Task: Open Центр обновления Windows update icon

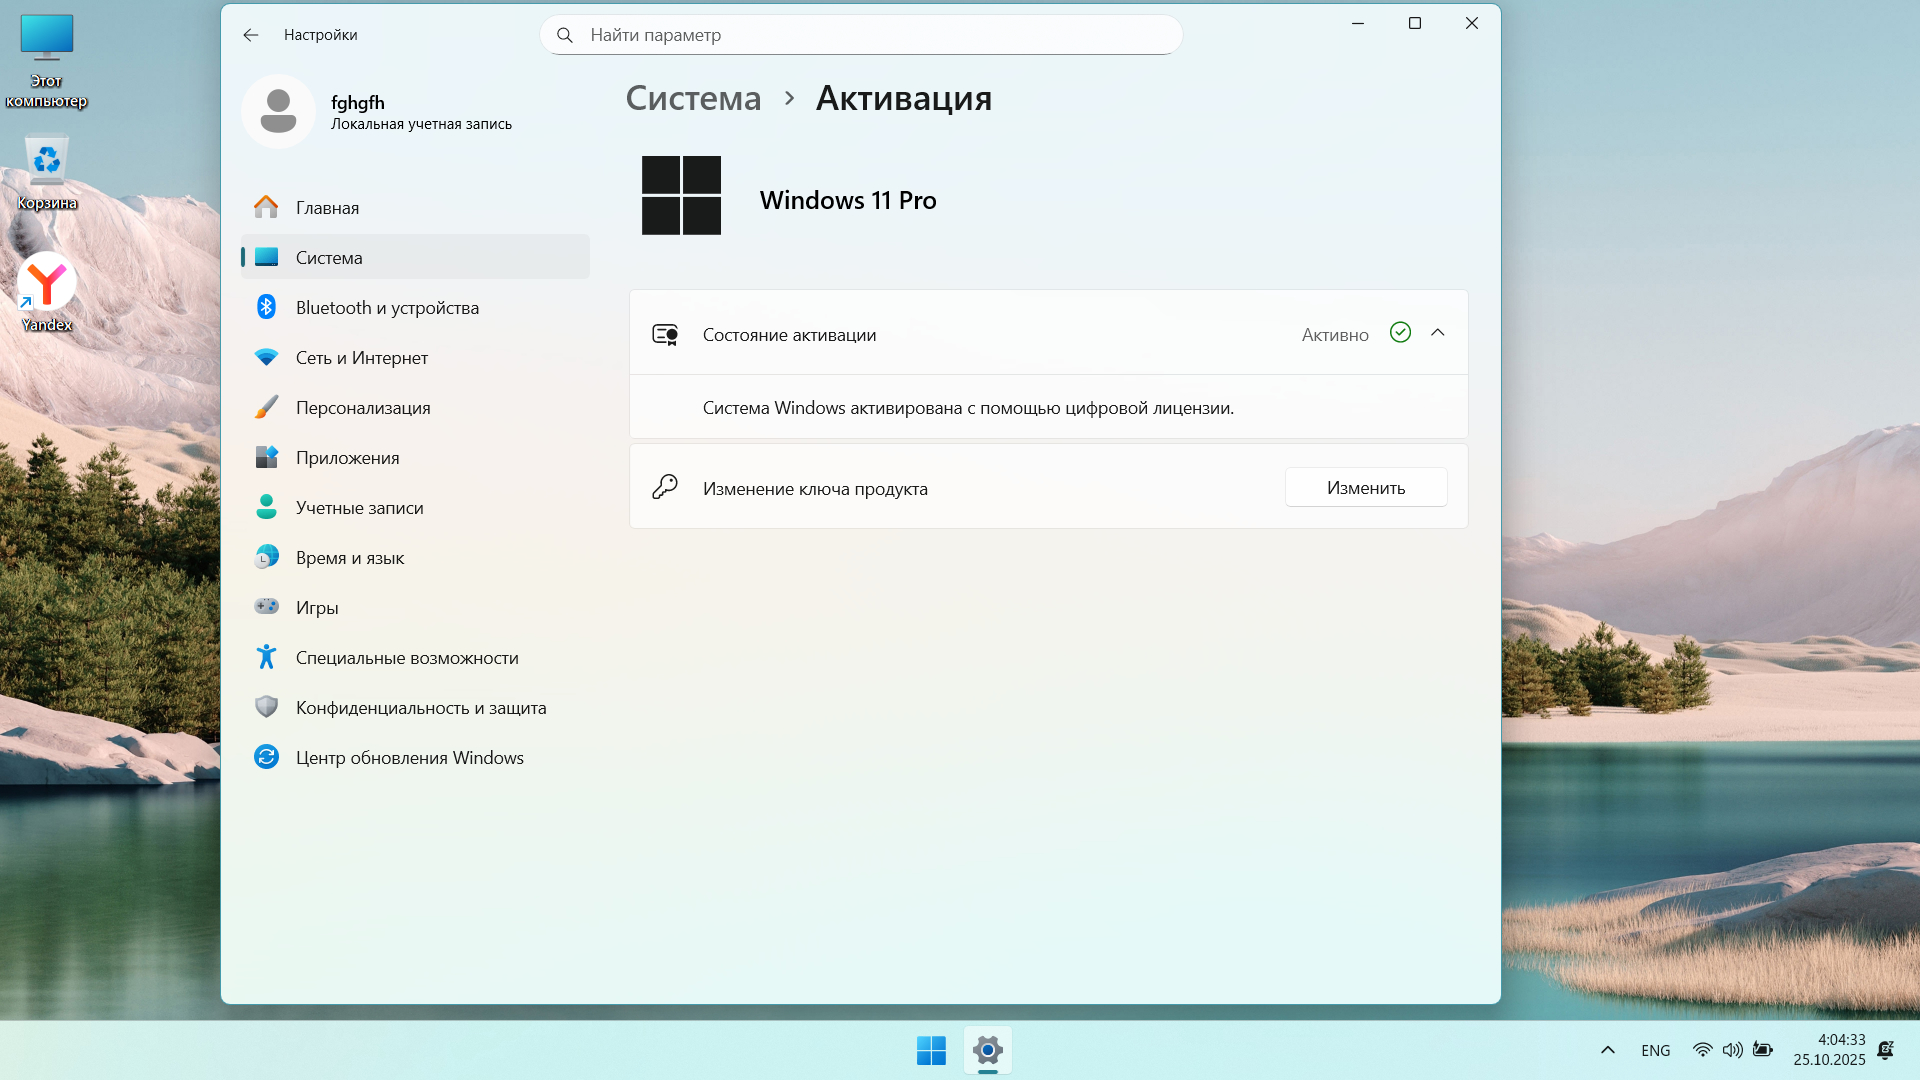Action: 266,757
